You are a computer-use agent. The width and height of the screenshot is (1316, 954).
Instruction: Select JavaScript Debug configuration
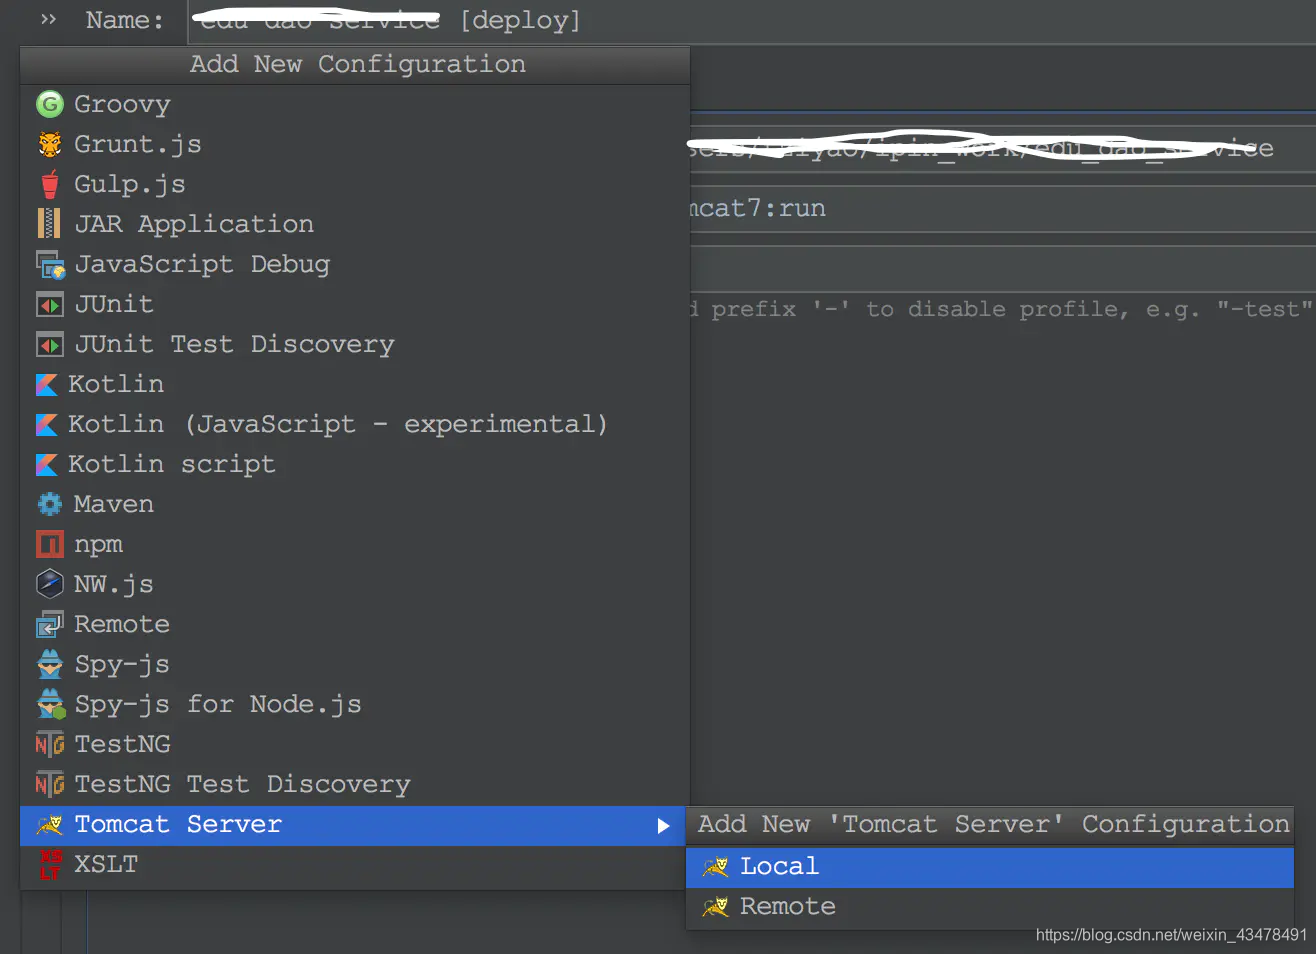pos(355,264)
